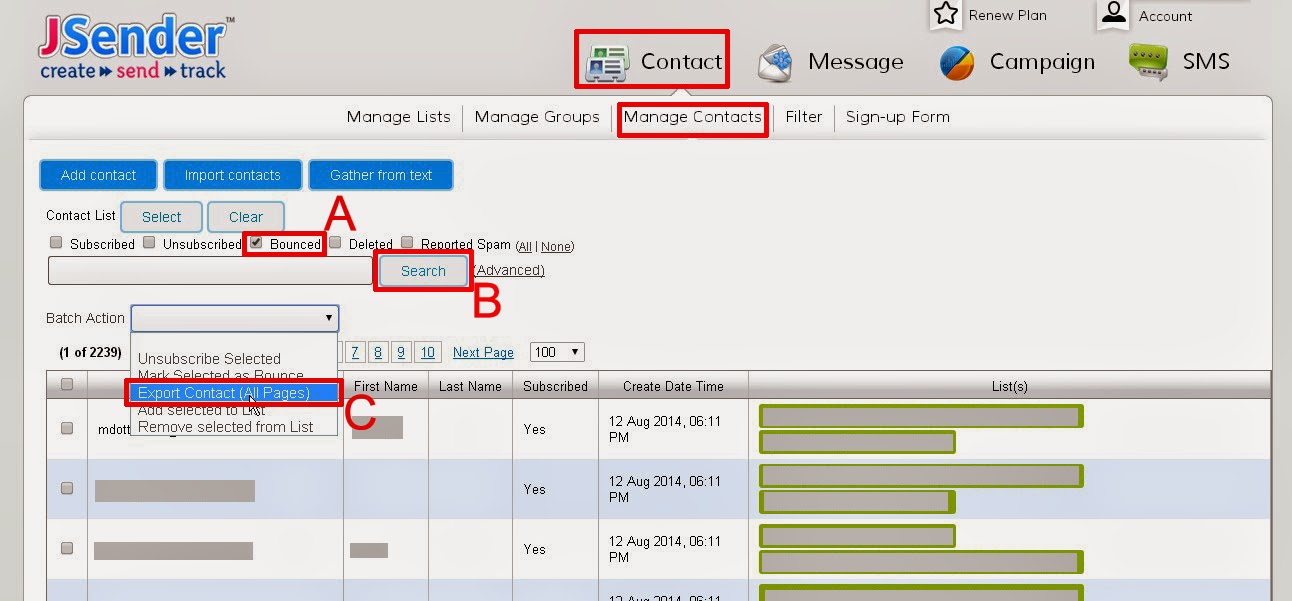The height and width of the screenshot is (601, 1292).
Task: Click the Renew Plan link text
Action: tap(1007, 15)
